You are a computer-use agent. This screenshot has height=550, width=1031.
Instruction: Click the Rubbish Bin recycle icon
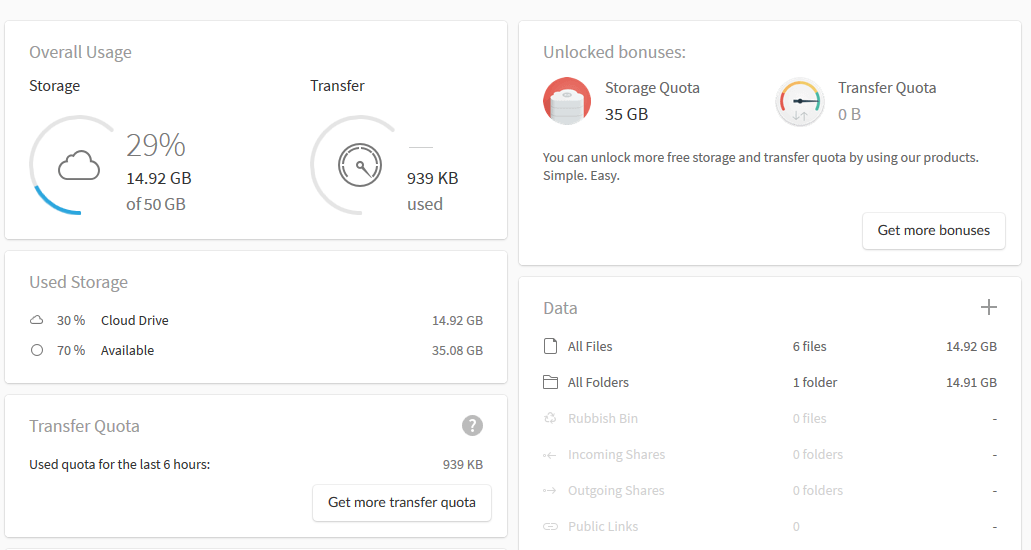pos(550,419)
